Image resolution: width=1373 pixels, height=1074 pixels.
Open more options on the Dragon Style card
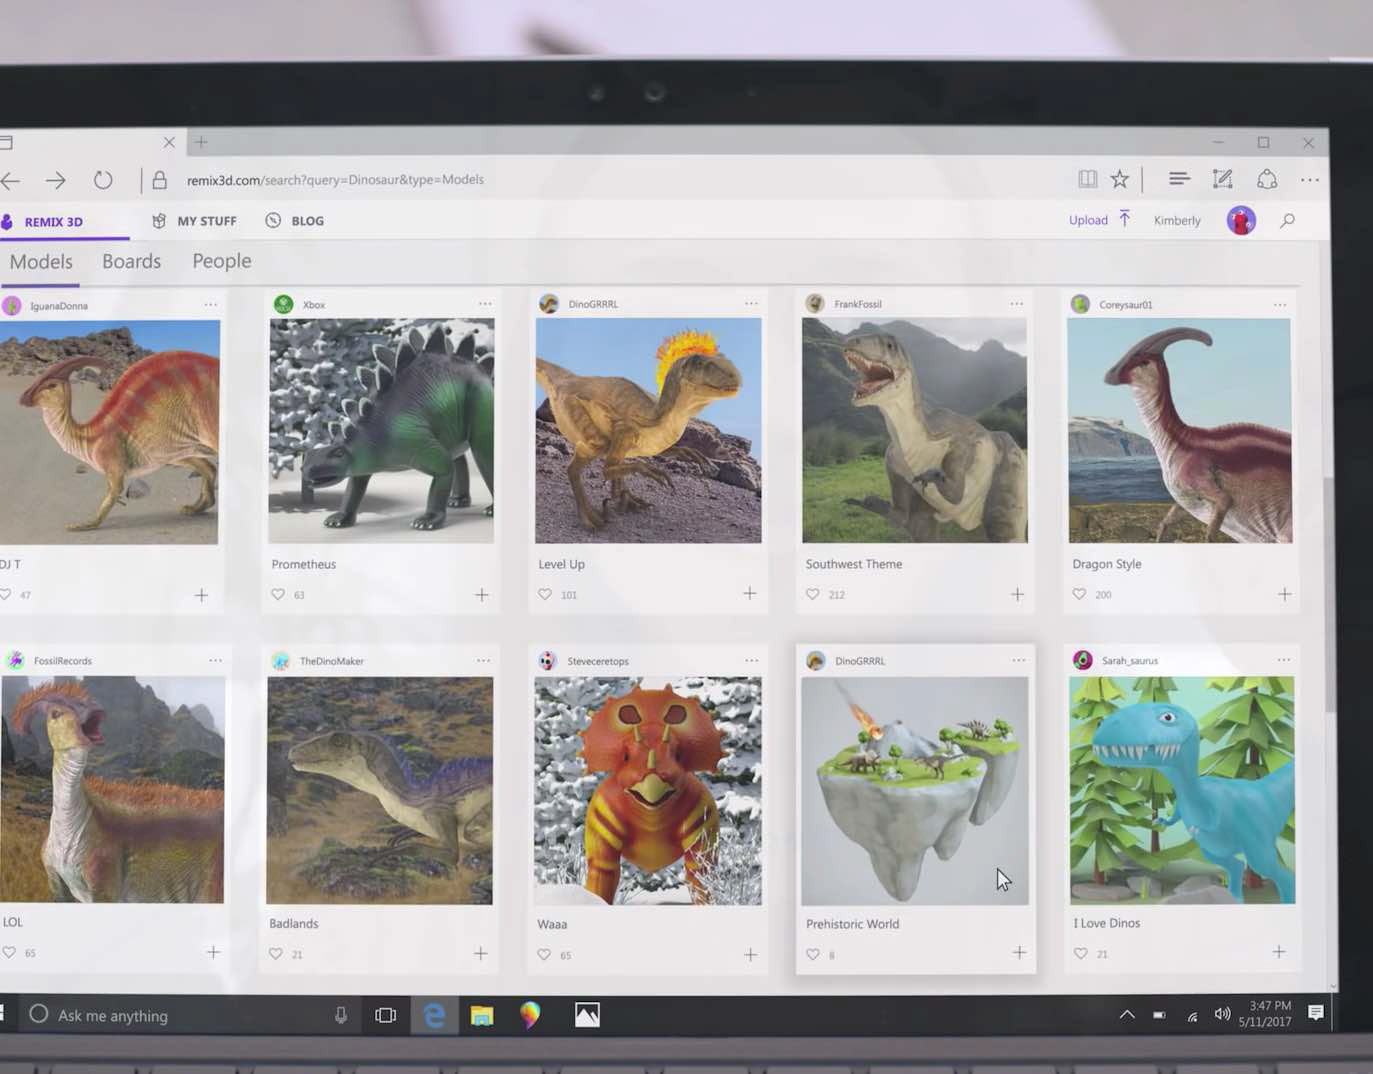pyautogui.click(x=1280, y=304)
